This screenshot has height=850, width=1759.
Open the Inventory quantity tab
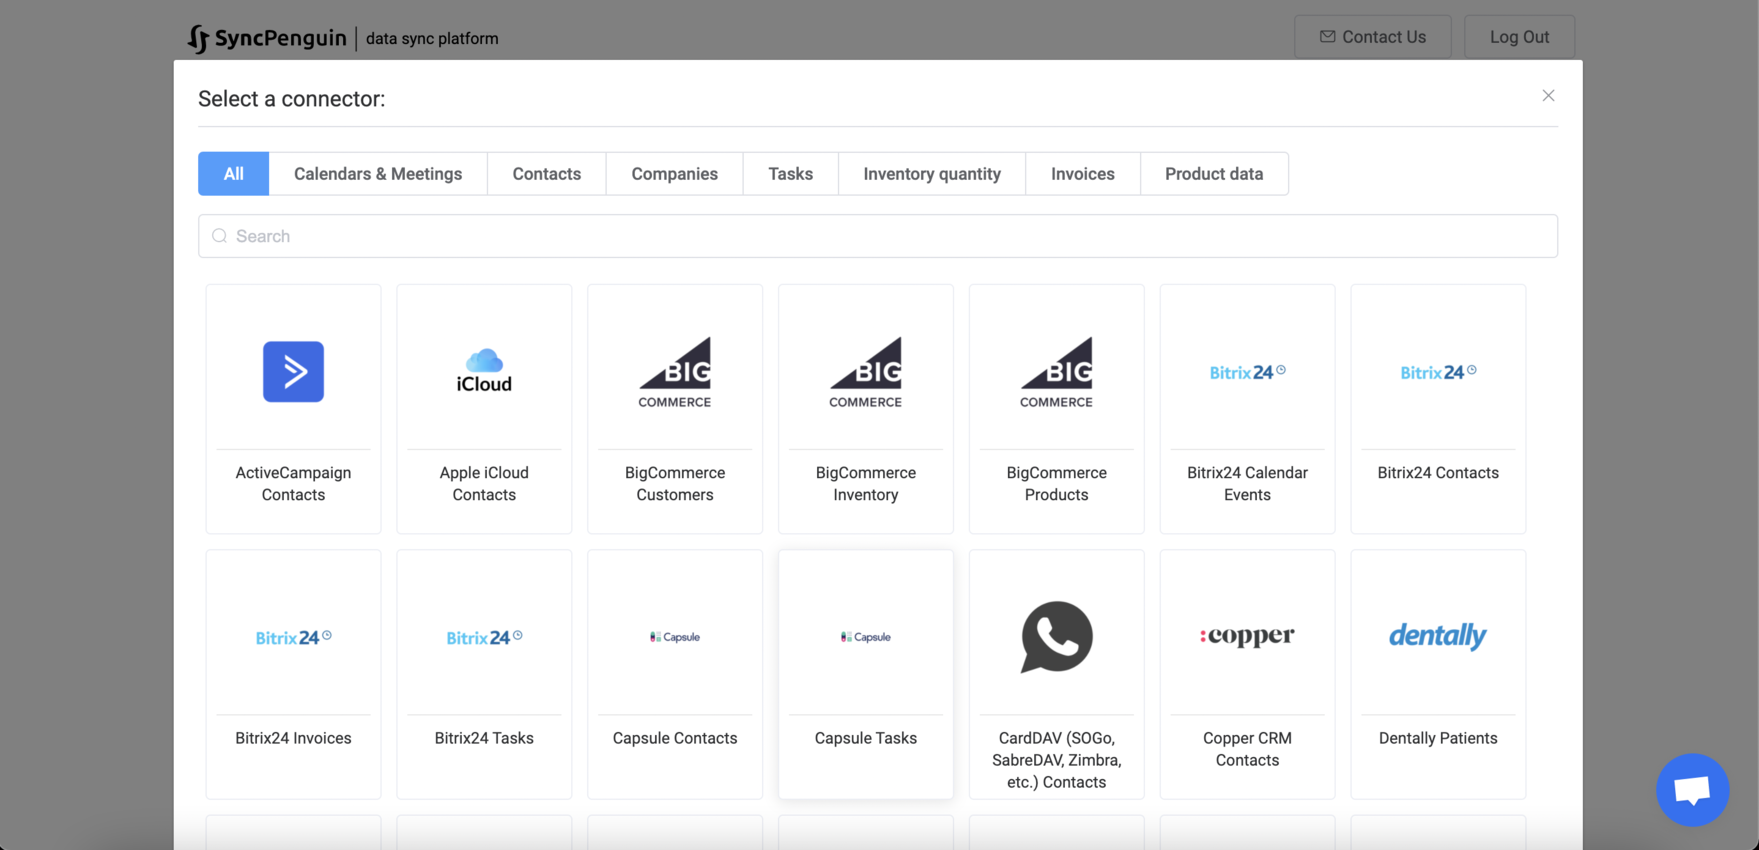point(932,174)
